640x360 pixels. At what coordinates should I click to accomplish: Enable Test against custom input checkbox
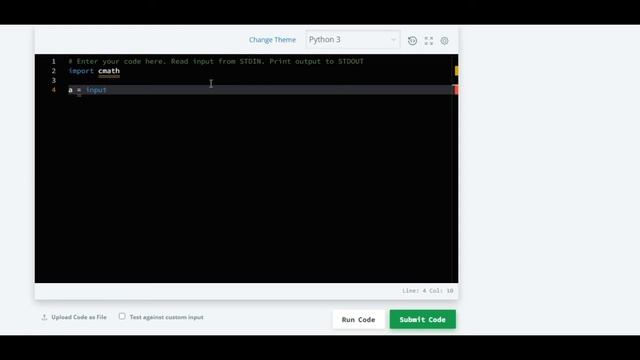coord(122,316)
